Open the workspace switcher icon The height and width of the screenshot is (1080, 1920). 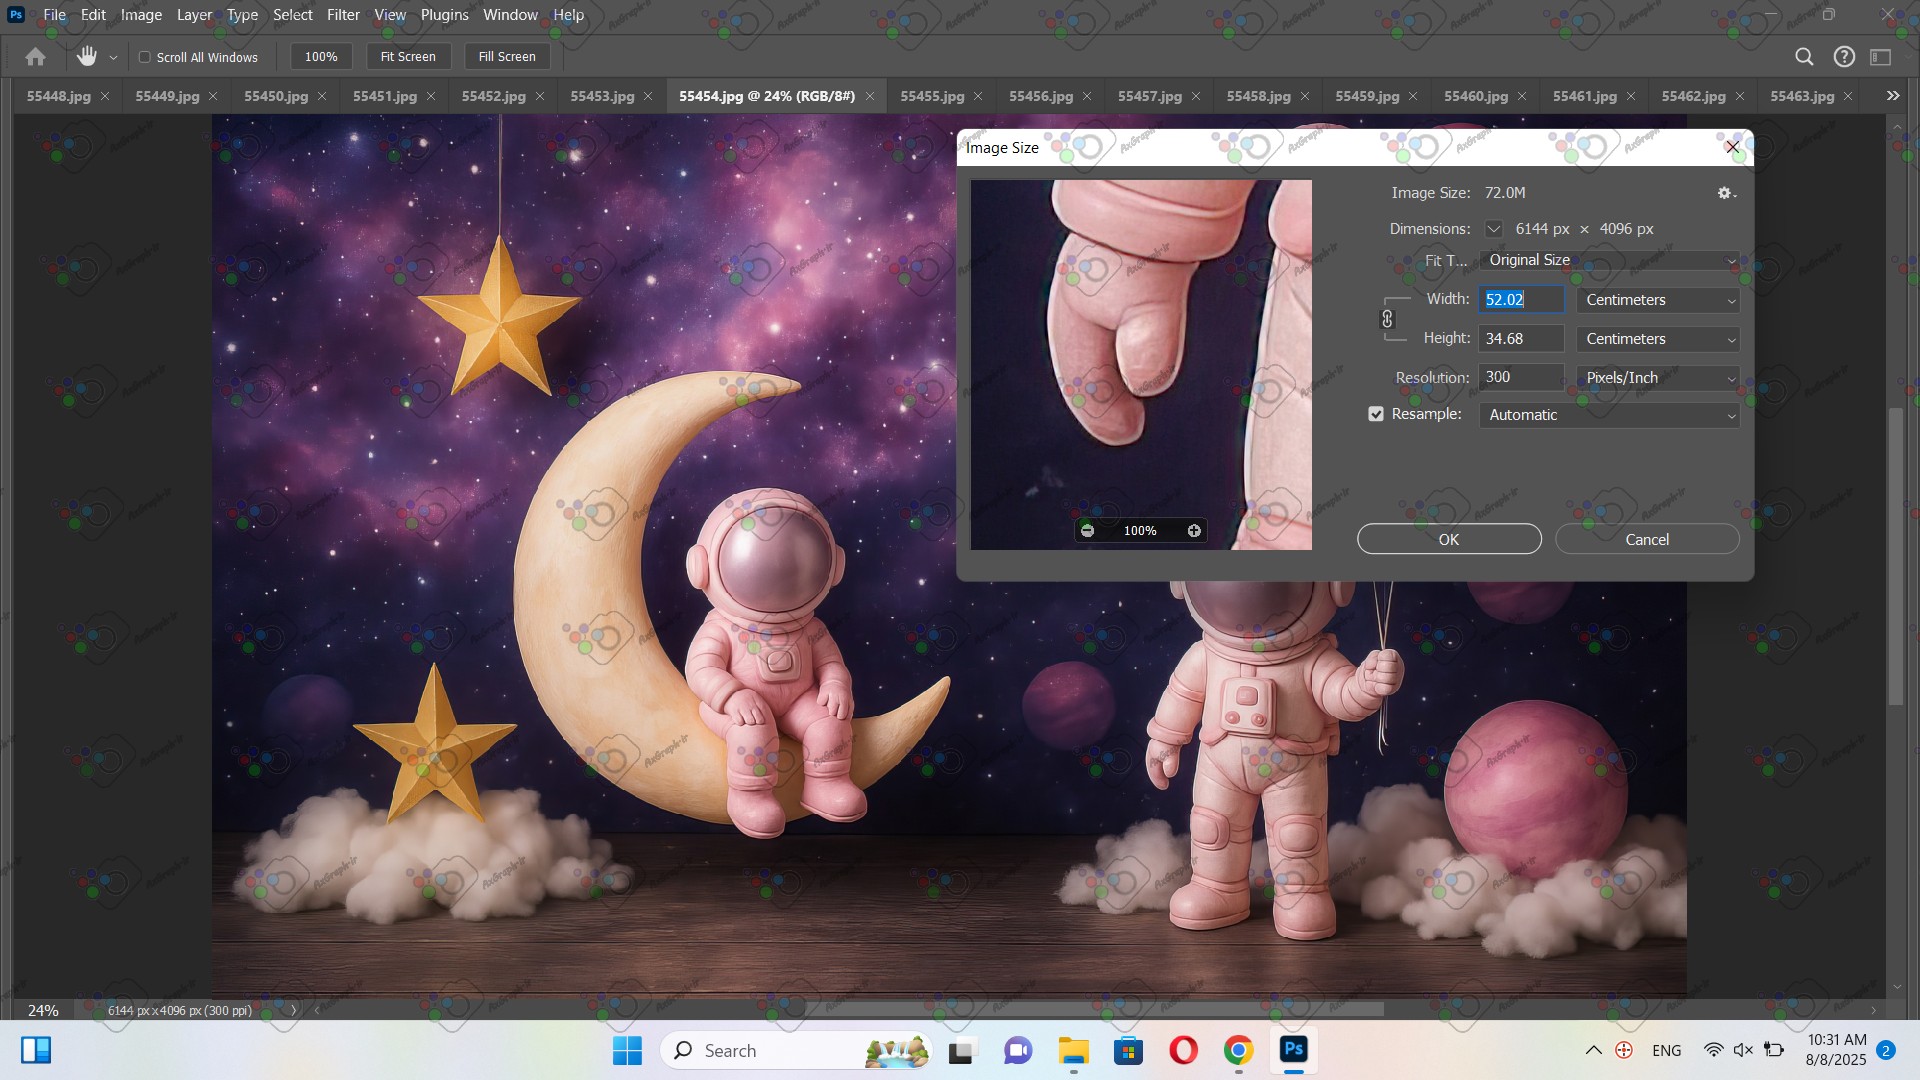click(1881, 57)
